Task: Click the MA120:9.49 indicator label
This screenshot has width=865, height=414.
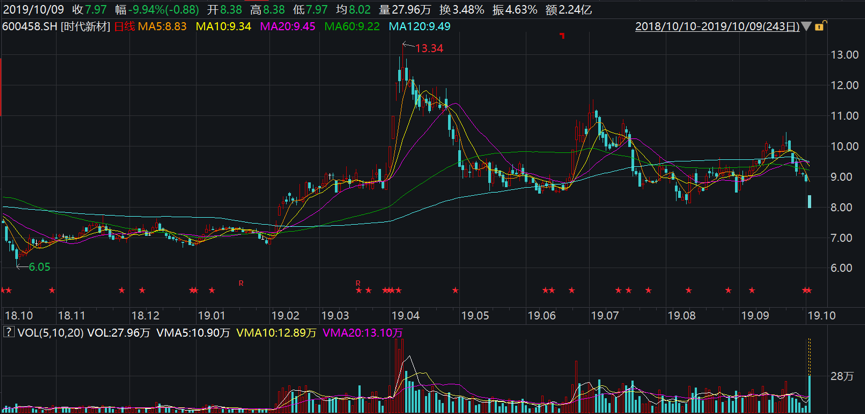Action: click(423, 27)
